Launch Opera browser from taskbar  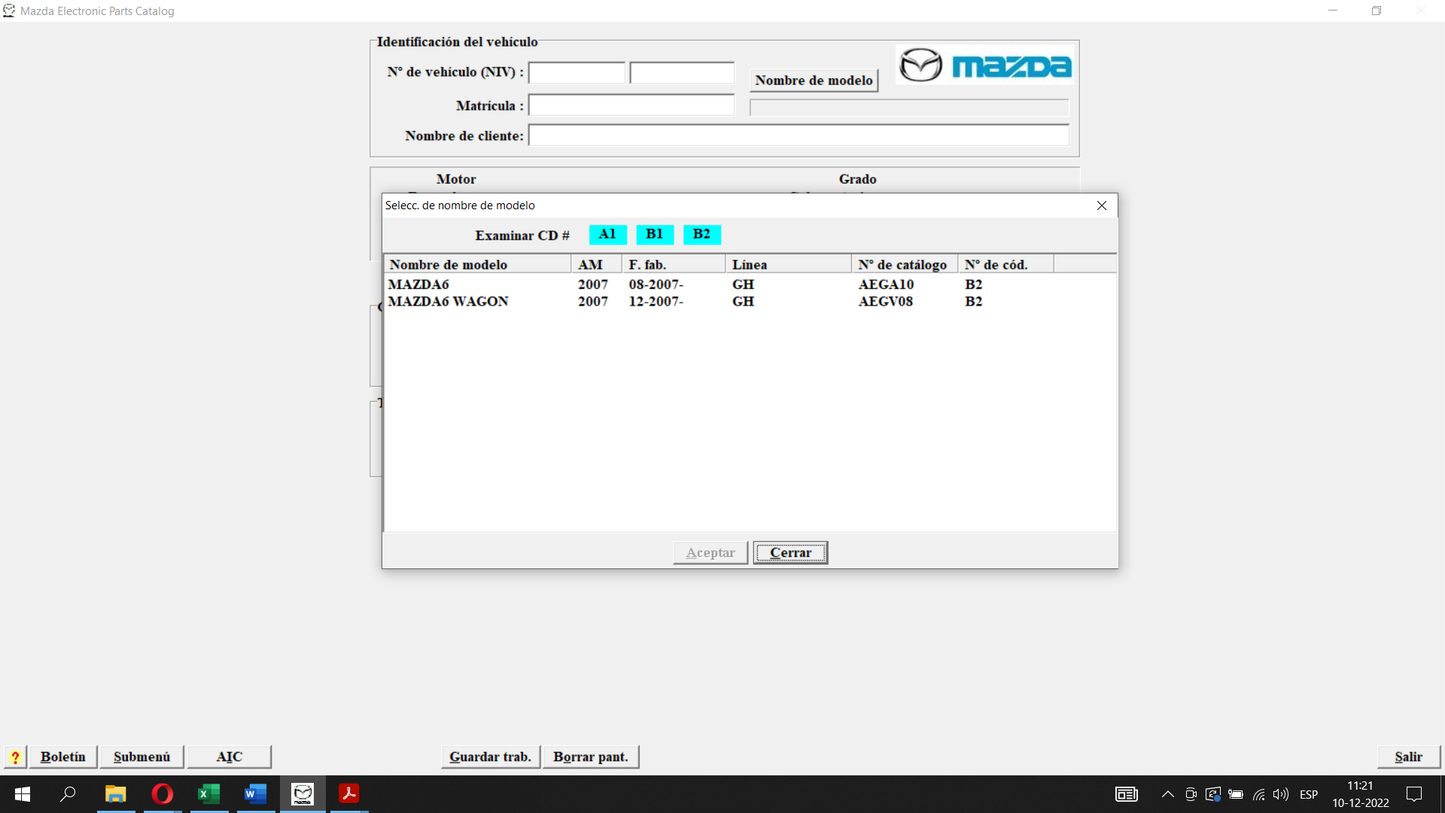162,794
